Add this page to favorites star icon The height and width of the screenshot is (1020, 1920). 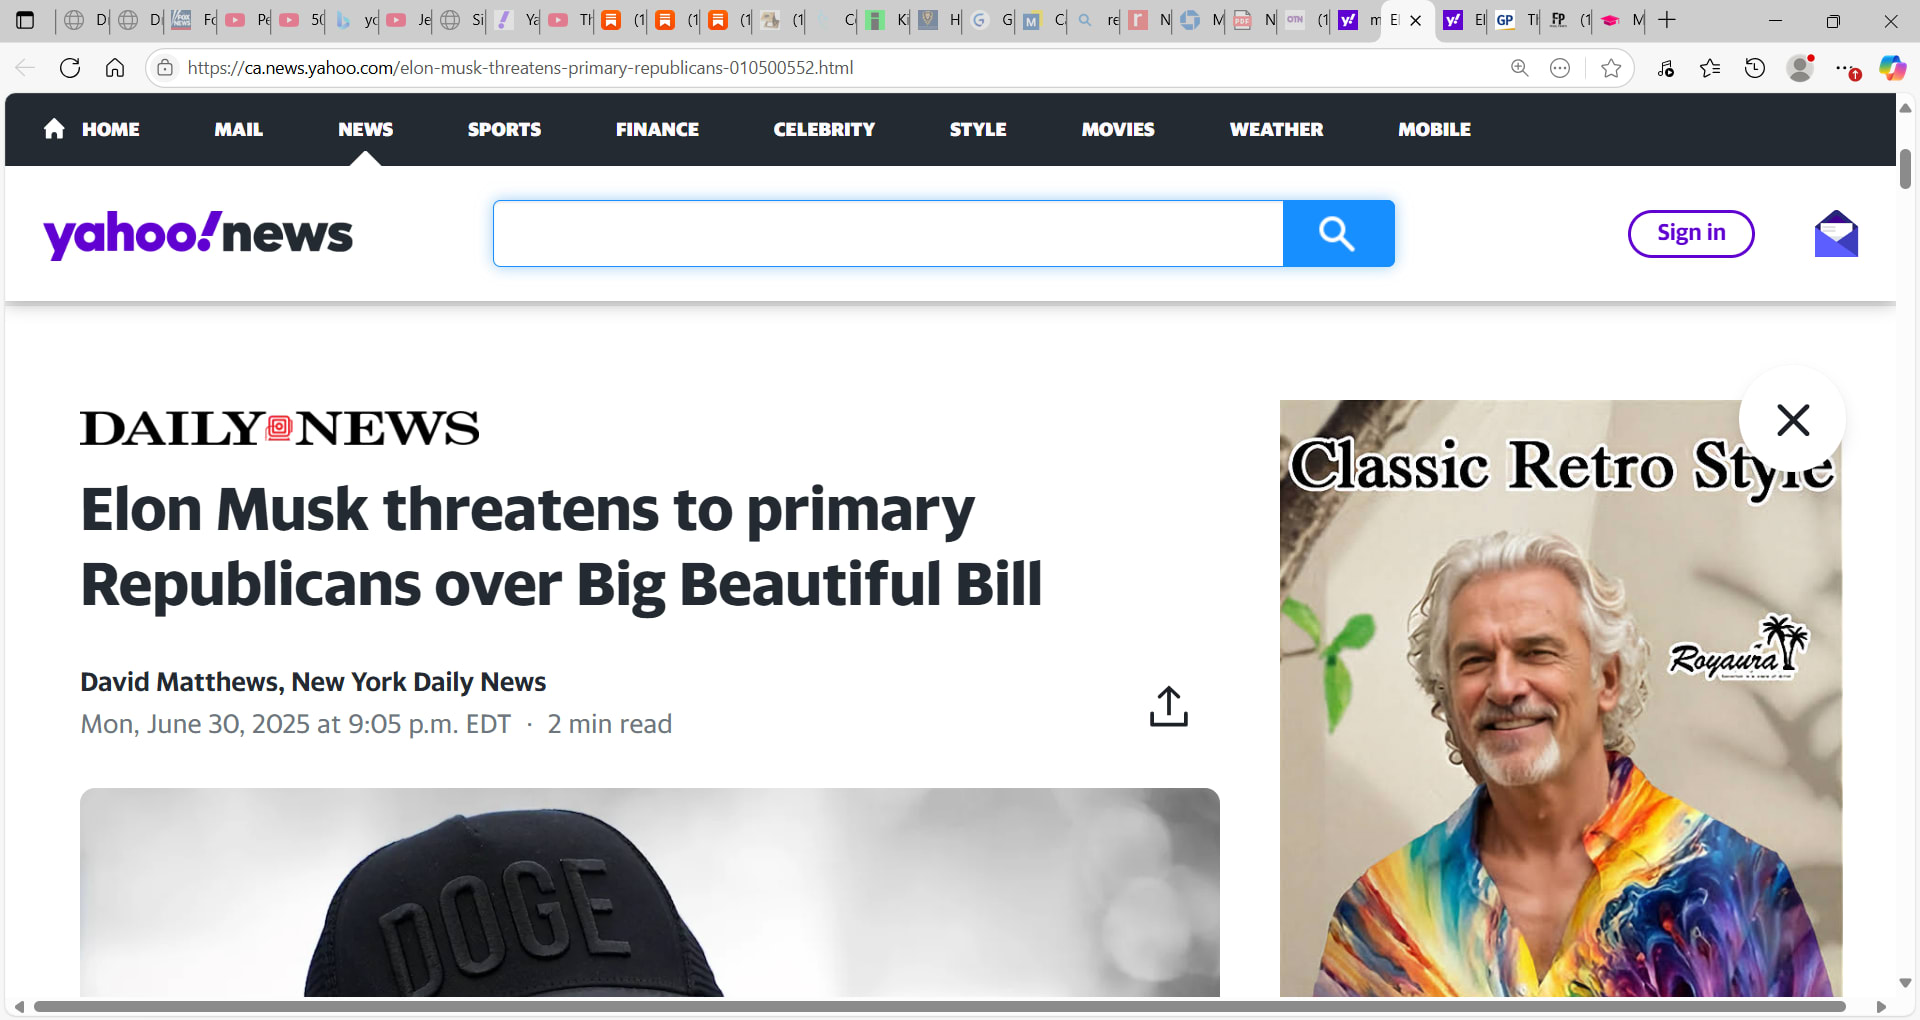point(1611,68)
